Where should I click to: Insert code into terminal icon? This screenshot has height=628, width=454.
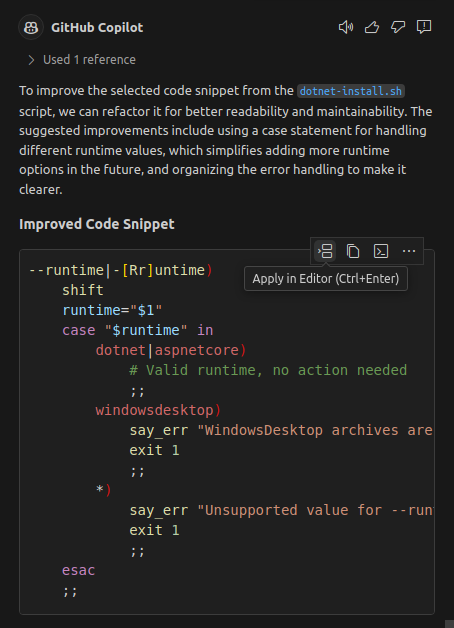point(381,251)
